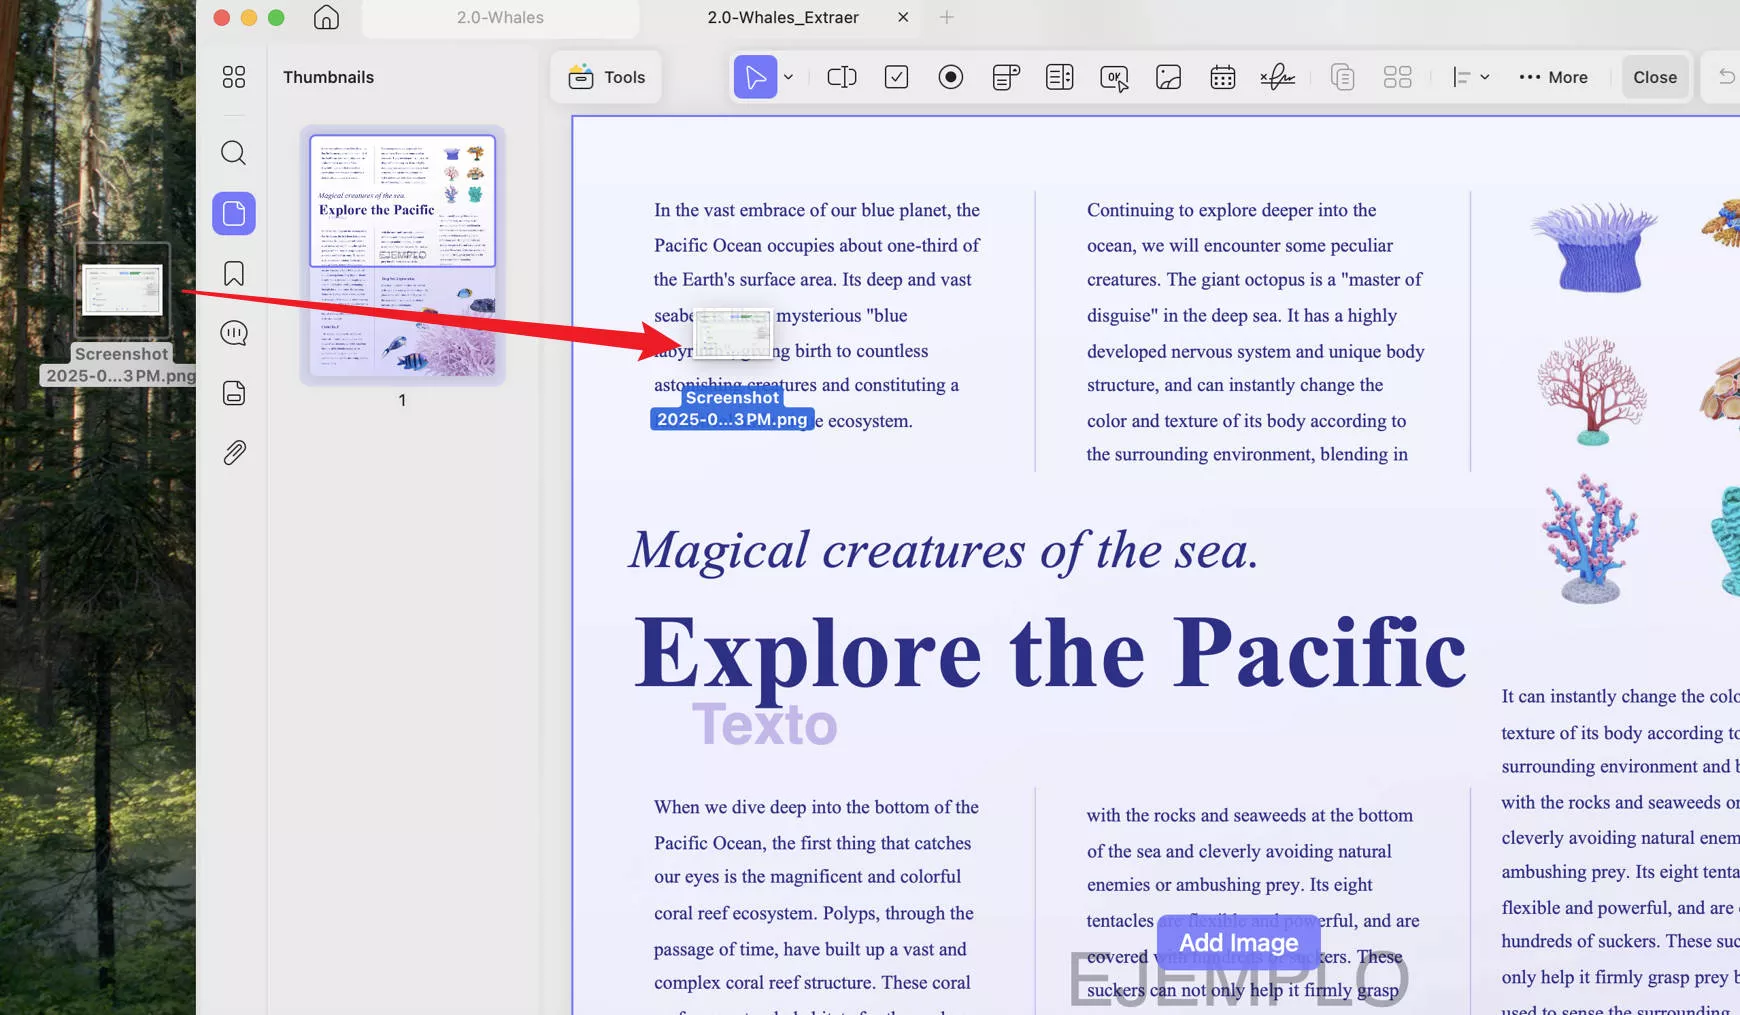Select the arrow pointer tool
The width and height of the screenshot is (1740, 1015).
point(755,77)
